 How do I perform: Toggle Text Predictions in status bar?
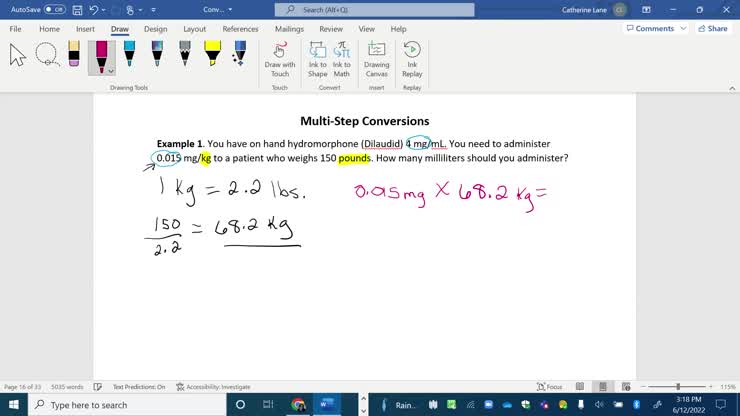click(139, 387)
